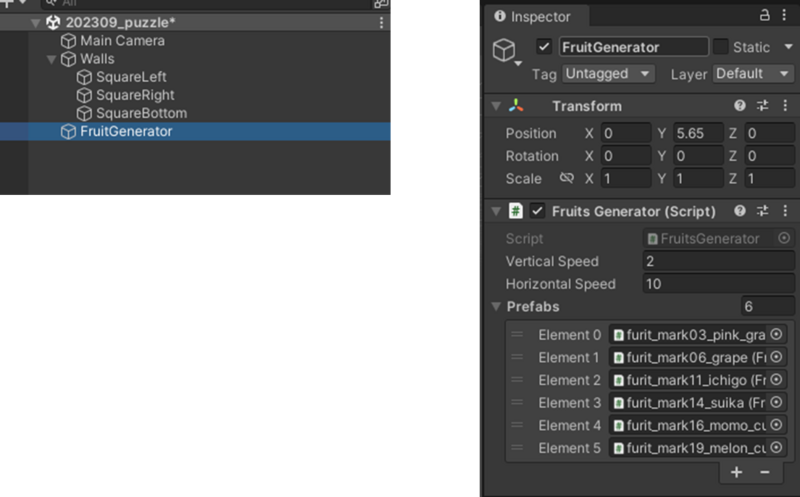Open Transform component help reference
800x497 pixels.
(x=740, y=106)
